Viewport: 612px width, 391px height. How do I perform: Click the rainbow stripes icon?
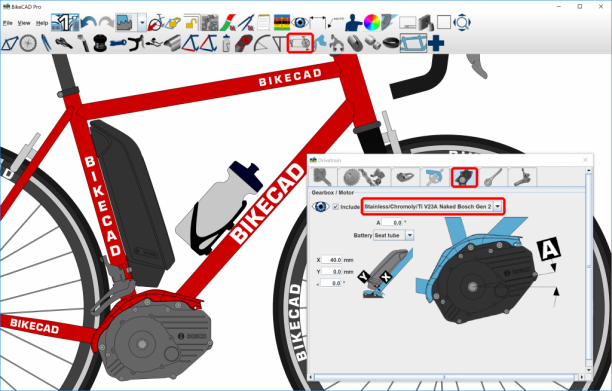coord(282,23)
